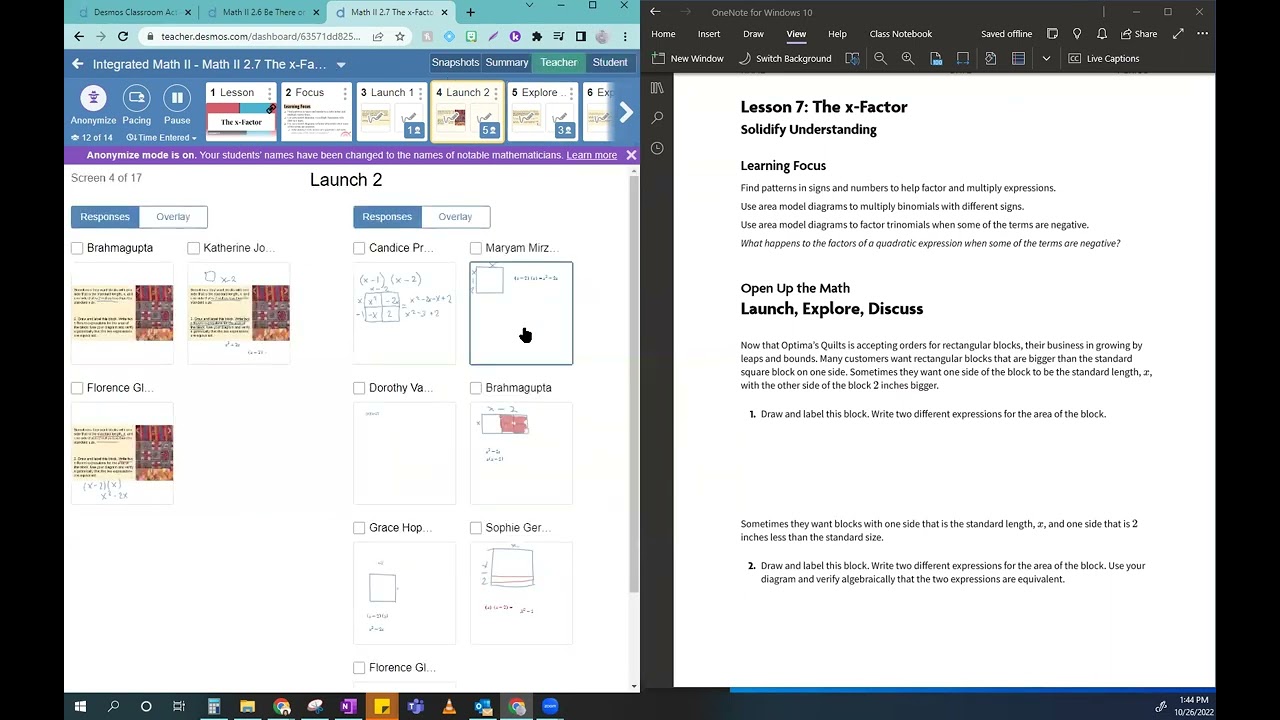Advance to next screens with right arrow

tap(626, 113)
